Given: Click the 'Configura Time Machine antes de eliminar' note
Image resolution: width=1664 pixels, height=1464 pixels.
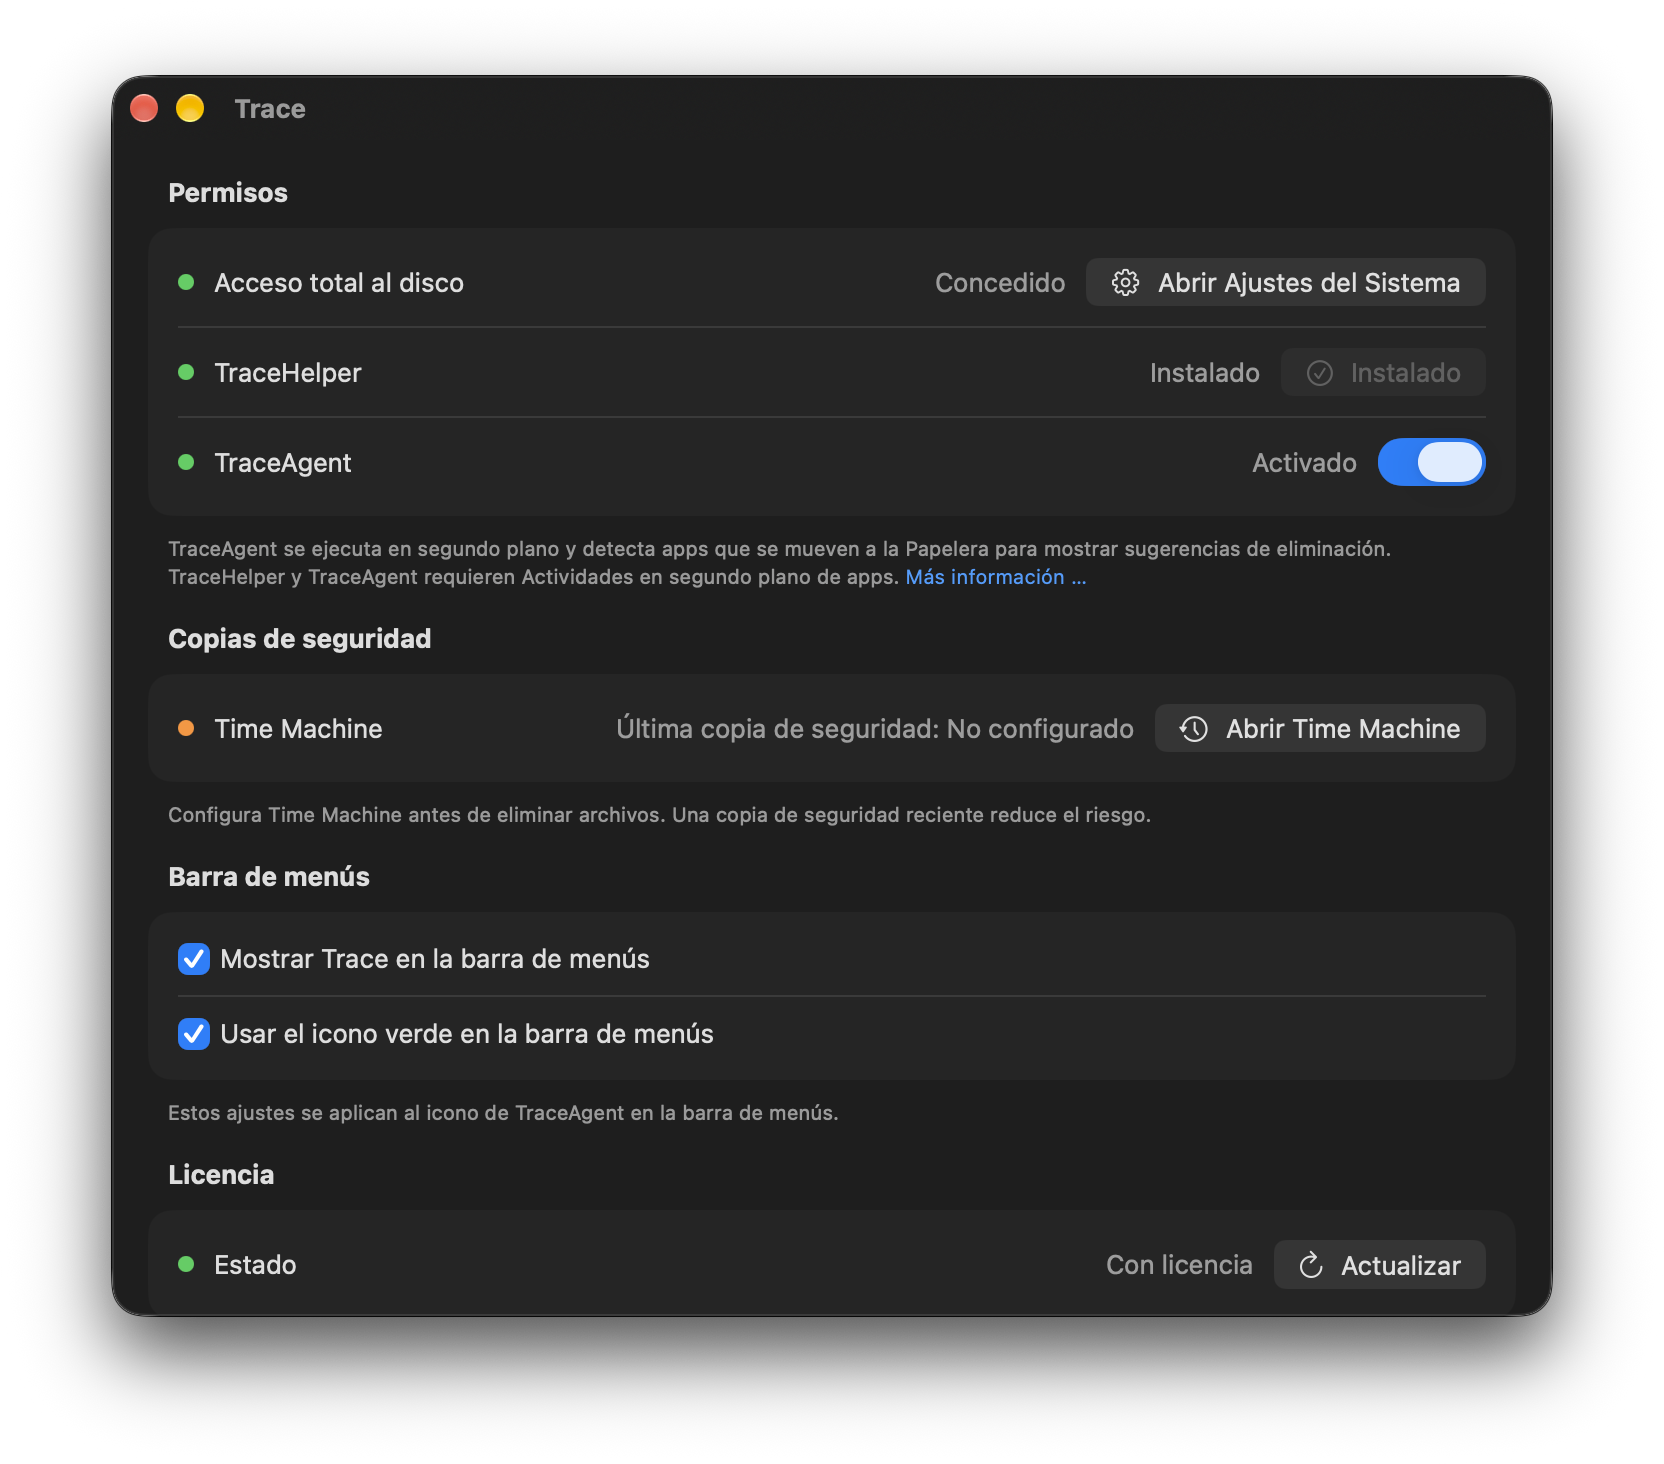Looking at the screenshot, I should (x=659, y=815).
